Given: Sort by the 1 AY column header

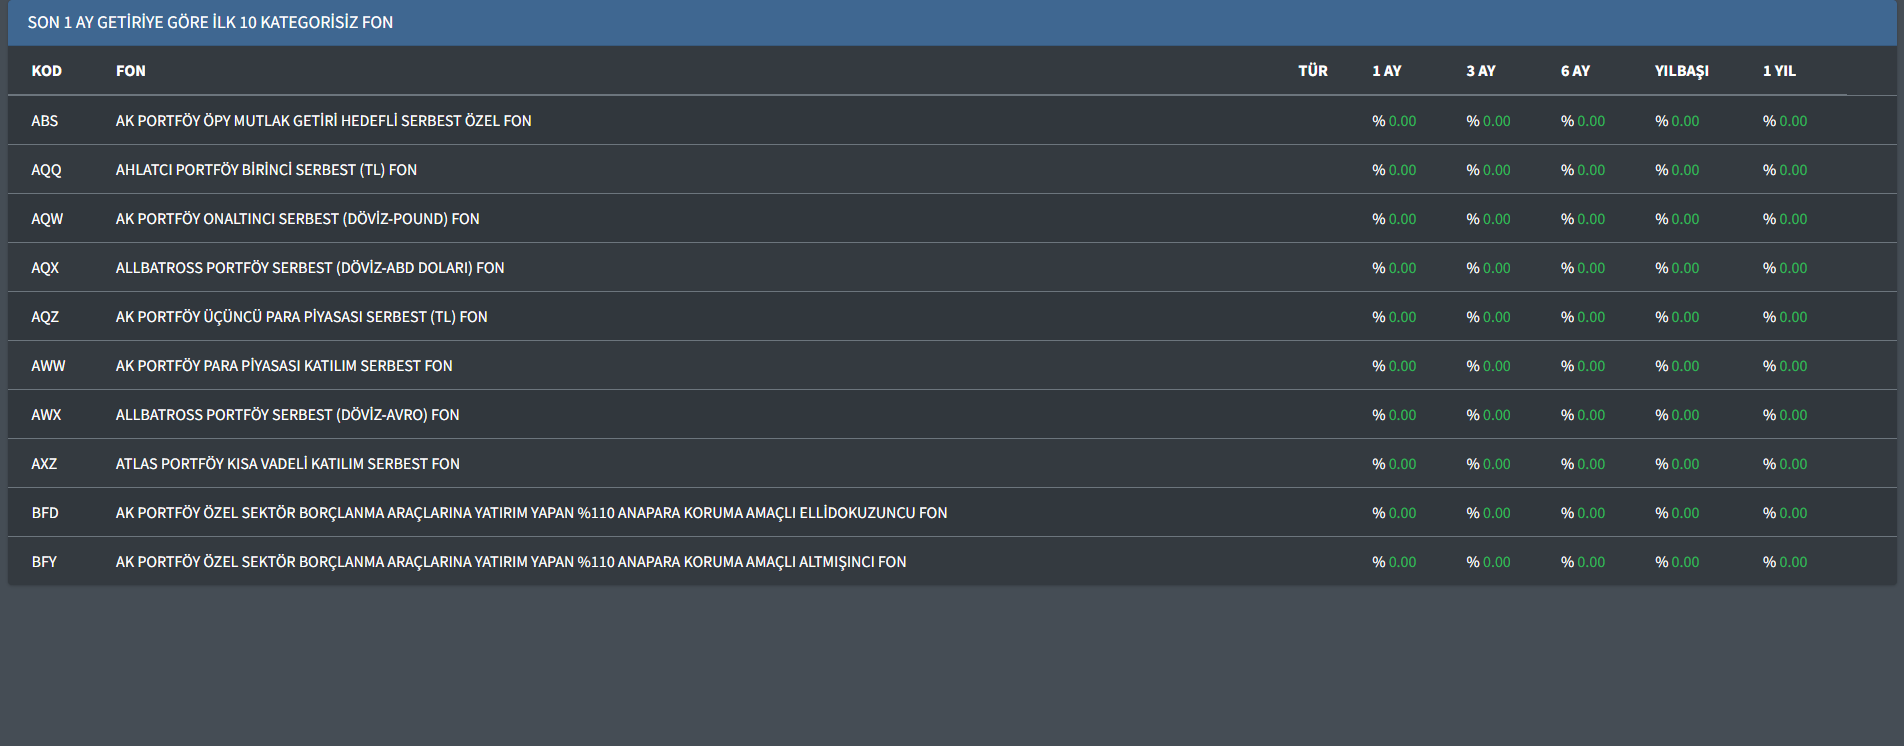Looking at the screenshot, I should 1386,71.
